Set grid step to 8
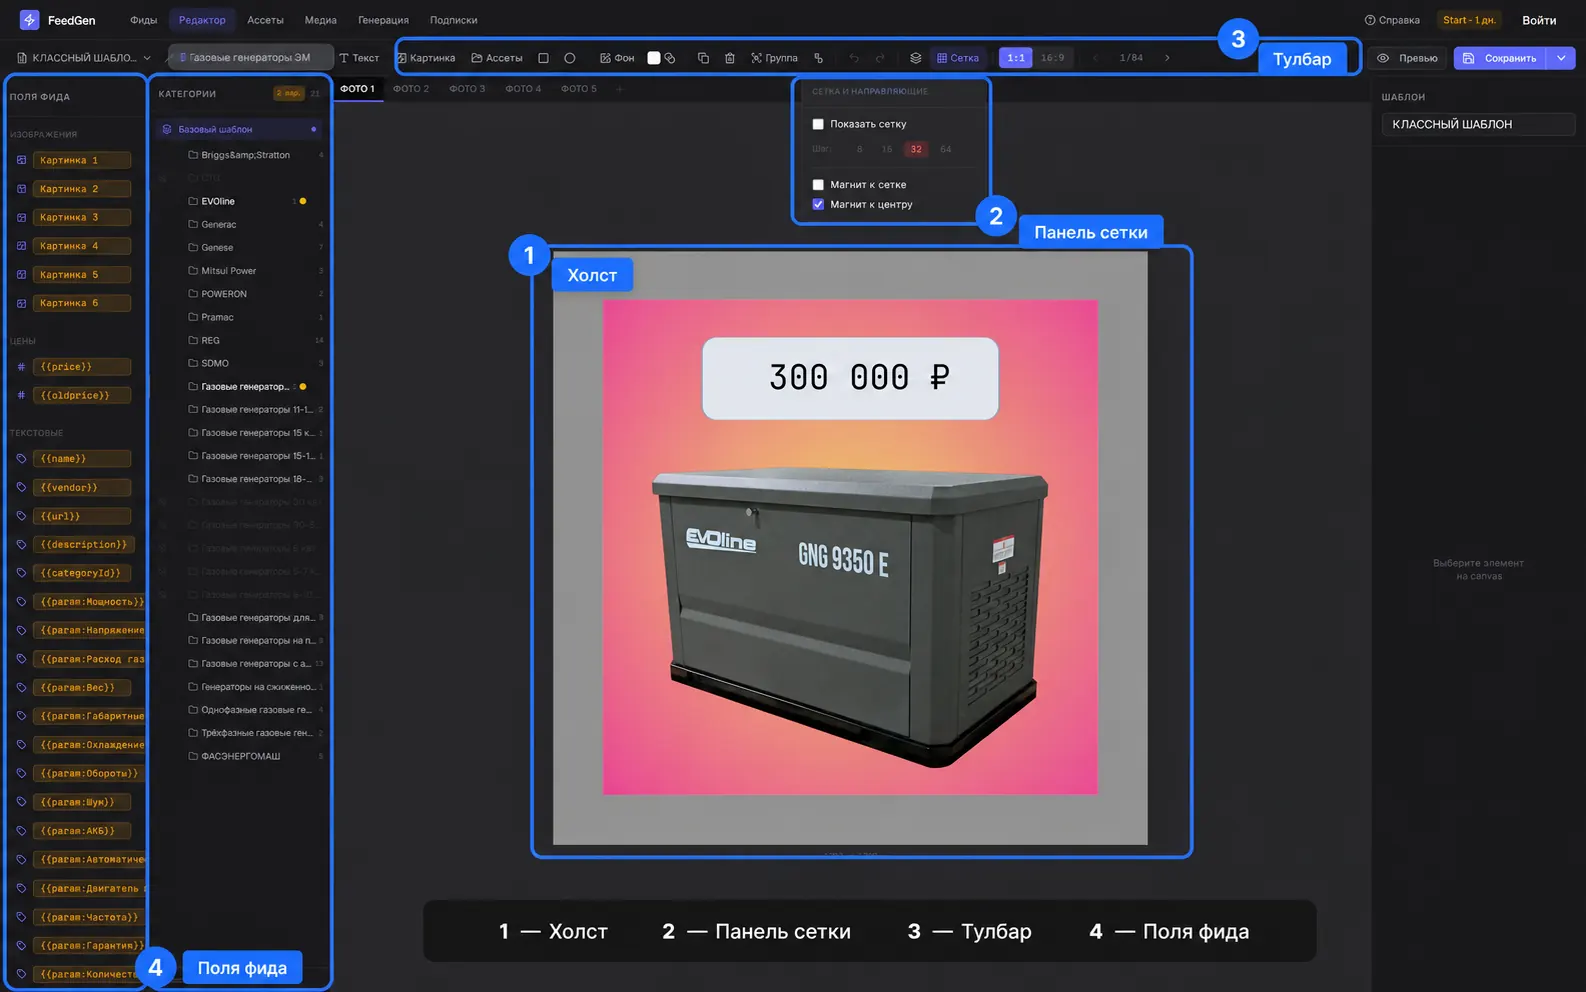The width and height of the screenshot is (1586, 992). (859, 149)
